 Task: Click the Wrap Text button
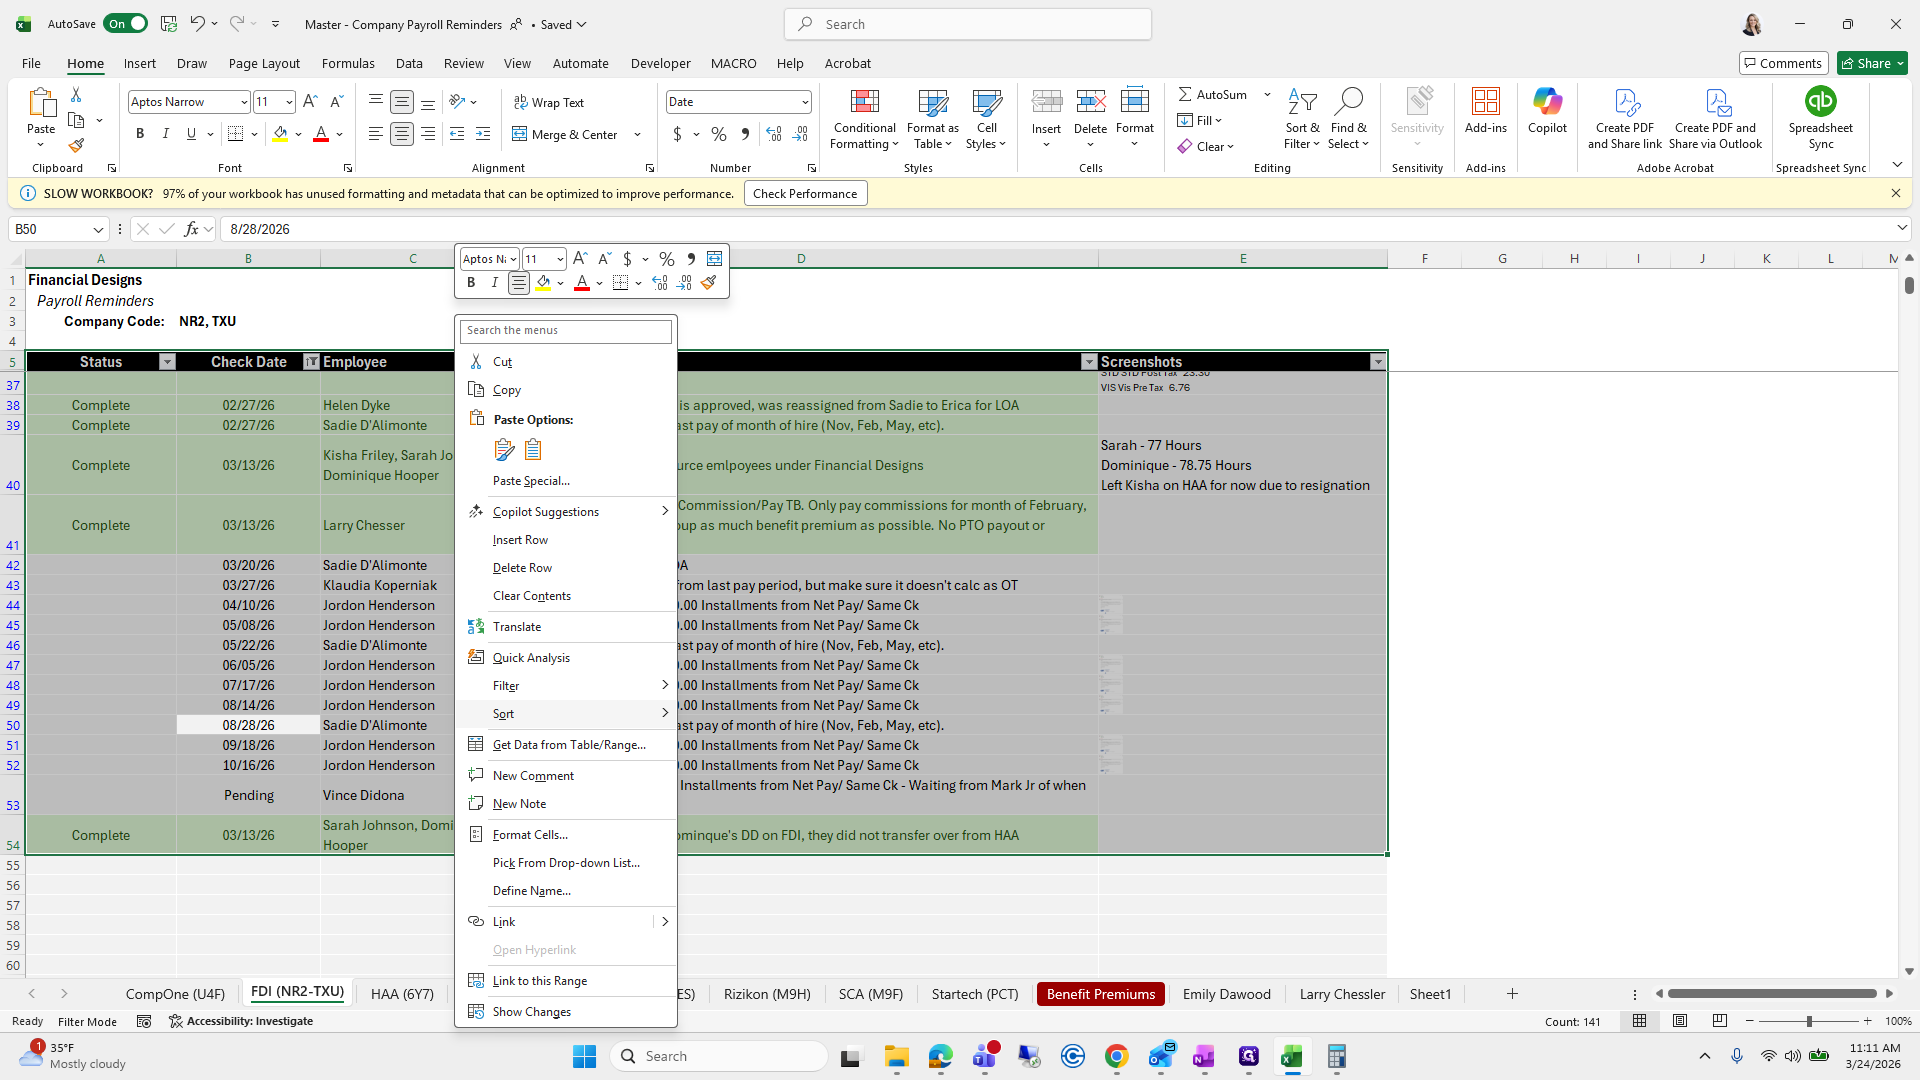pyautogui.click(x=549, y=102)
